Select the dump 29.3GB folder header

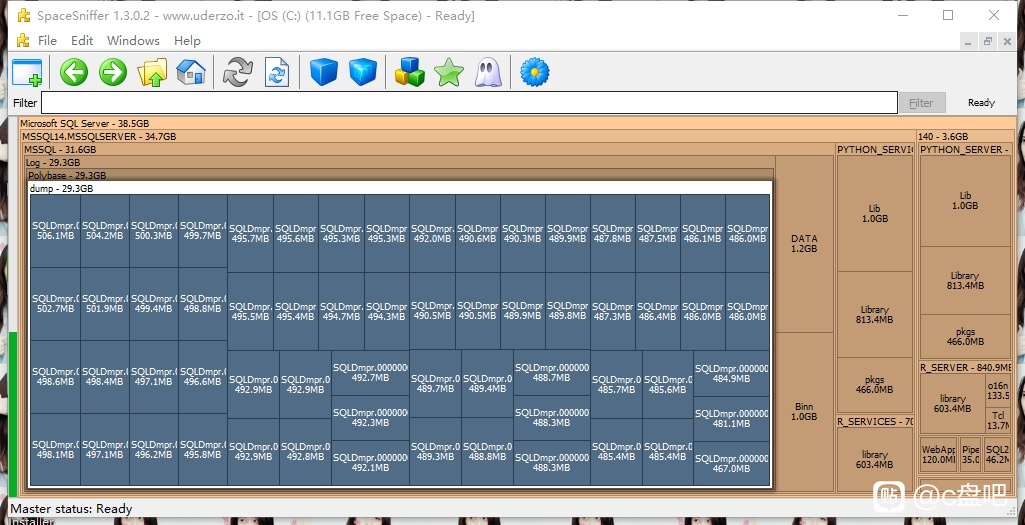click(x=399, y=188)
